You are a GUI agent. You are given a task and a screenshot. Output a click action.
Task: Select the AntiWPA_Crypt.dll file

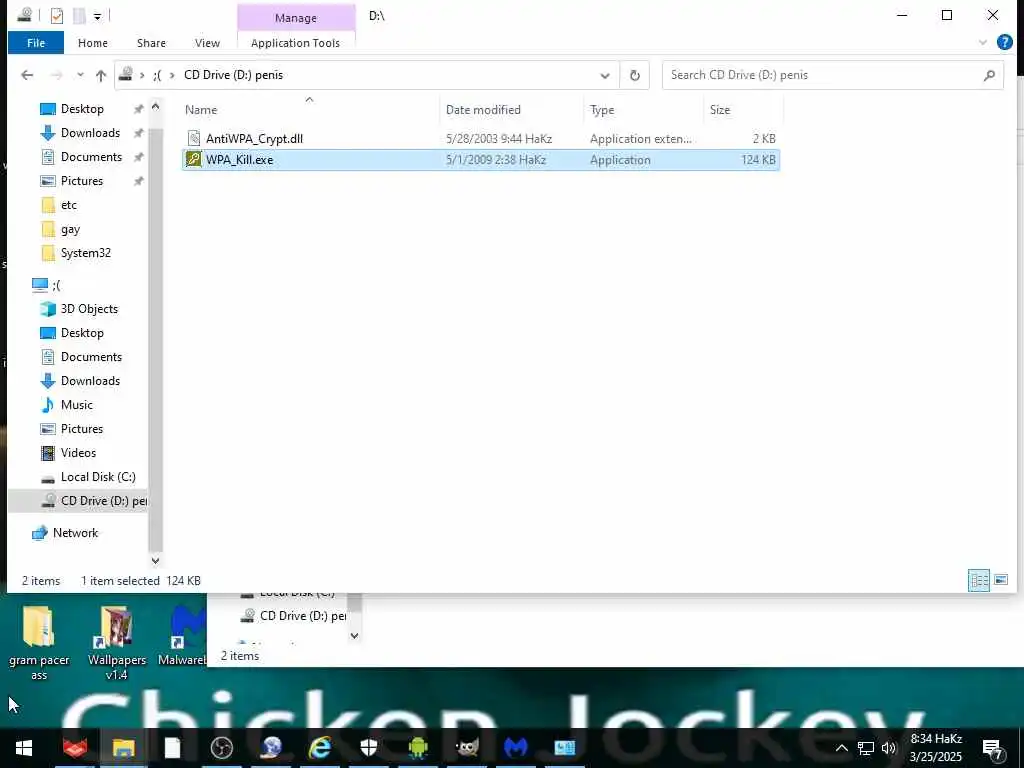(x=481, y=138)
